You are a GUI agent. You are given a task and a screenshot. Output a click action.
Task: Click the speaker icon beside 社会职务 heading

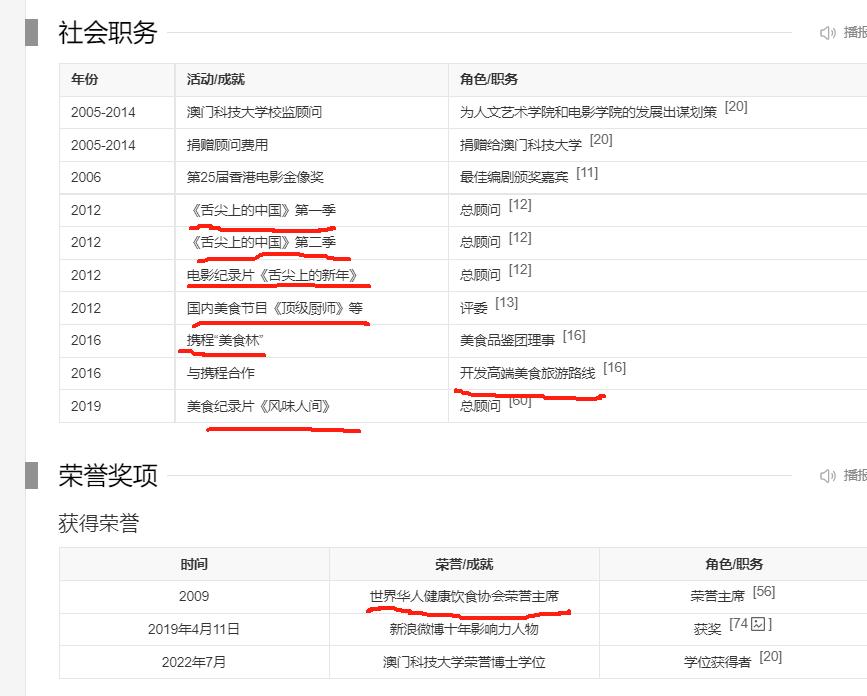pos(828,33)
